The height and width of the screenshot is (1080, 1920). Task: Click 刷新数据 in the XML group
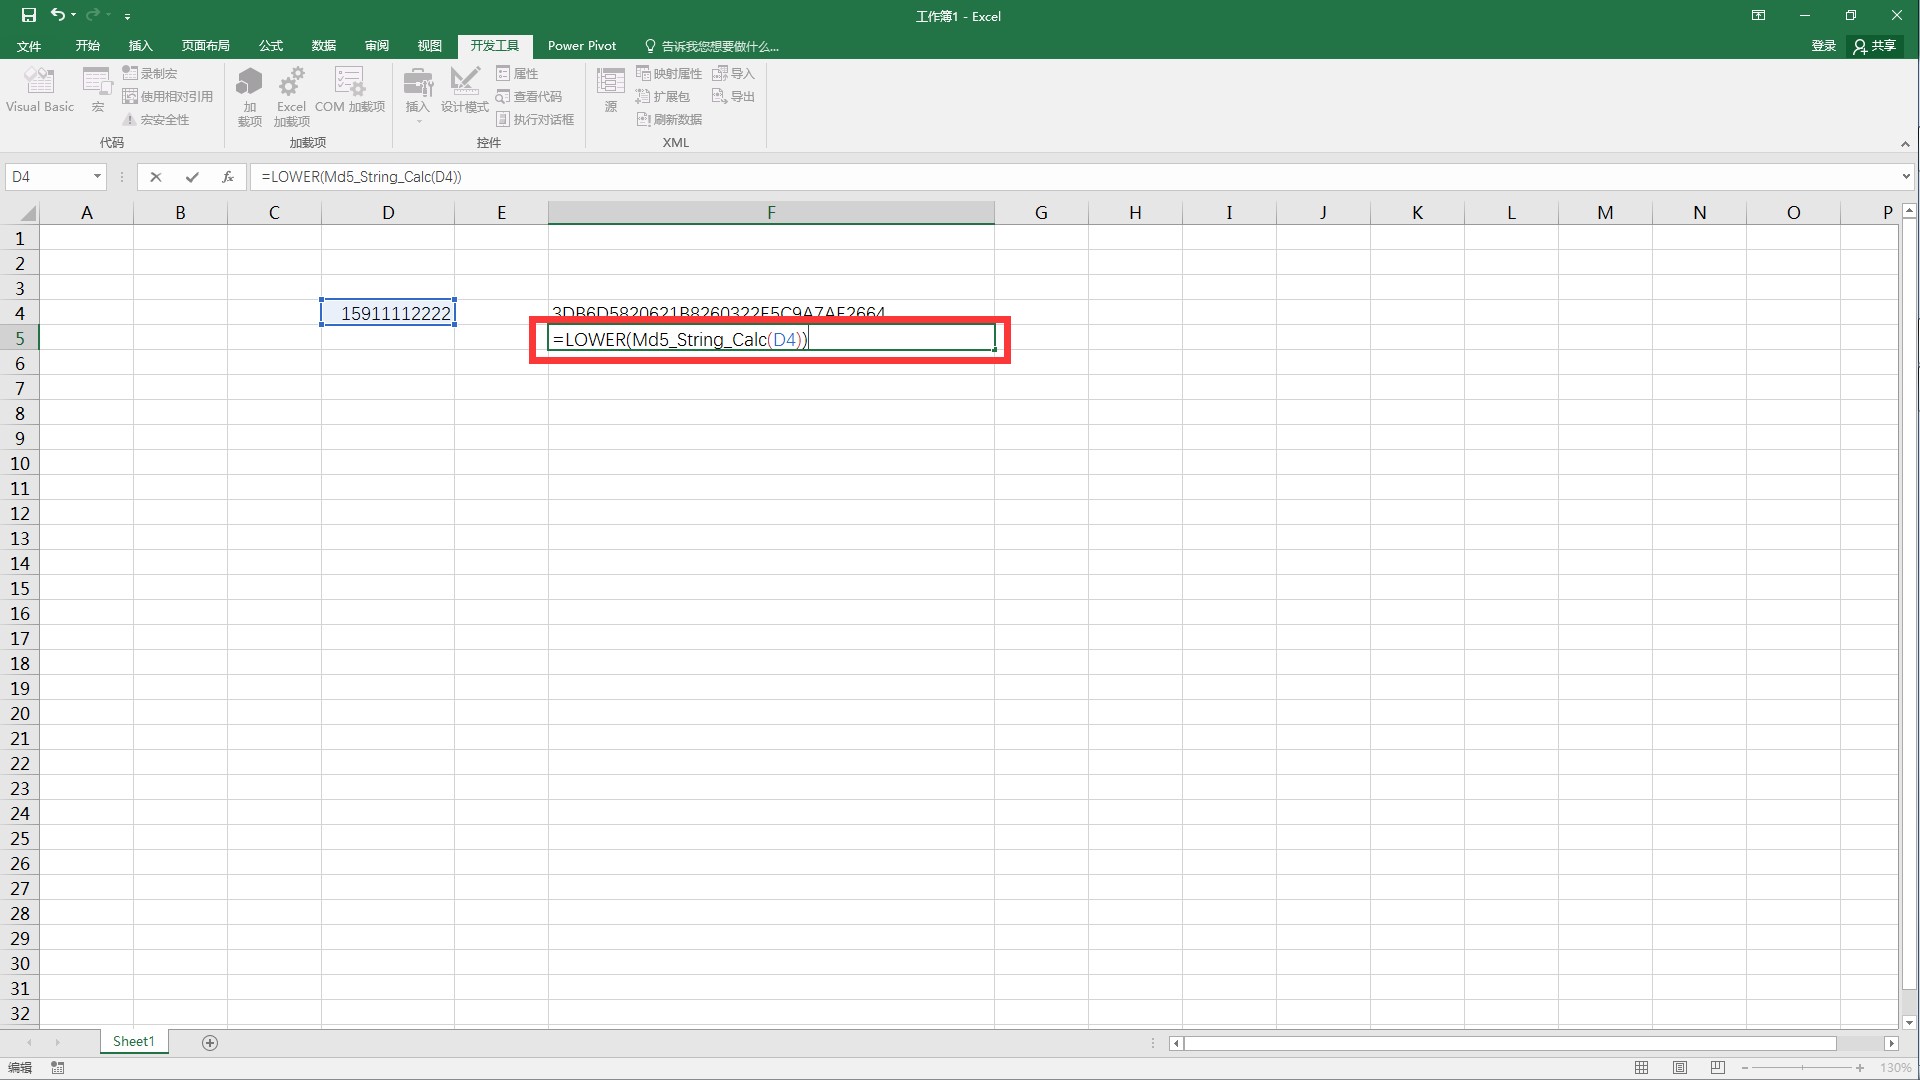(670, 119)
